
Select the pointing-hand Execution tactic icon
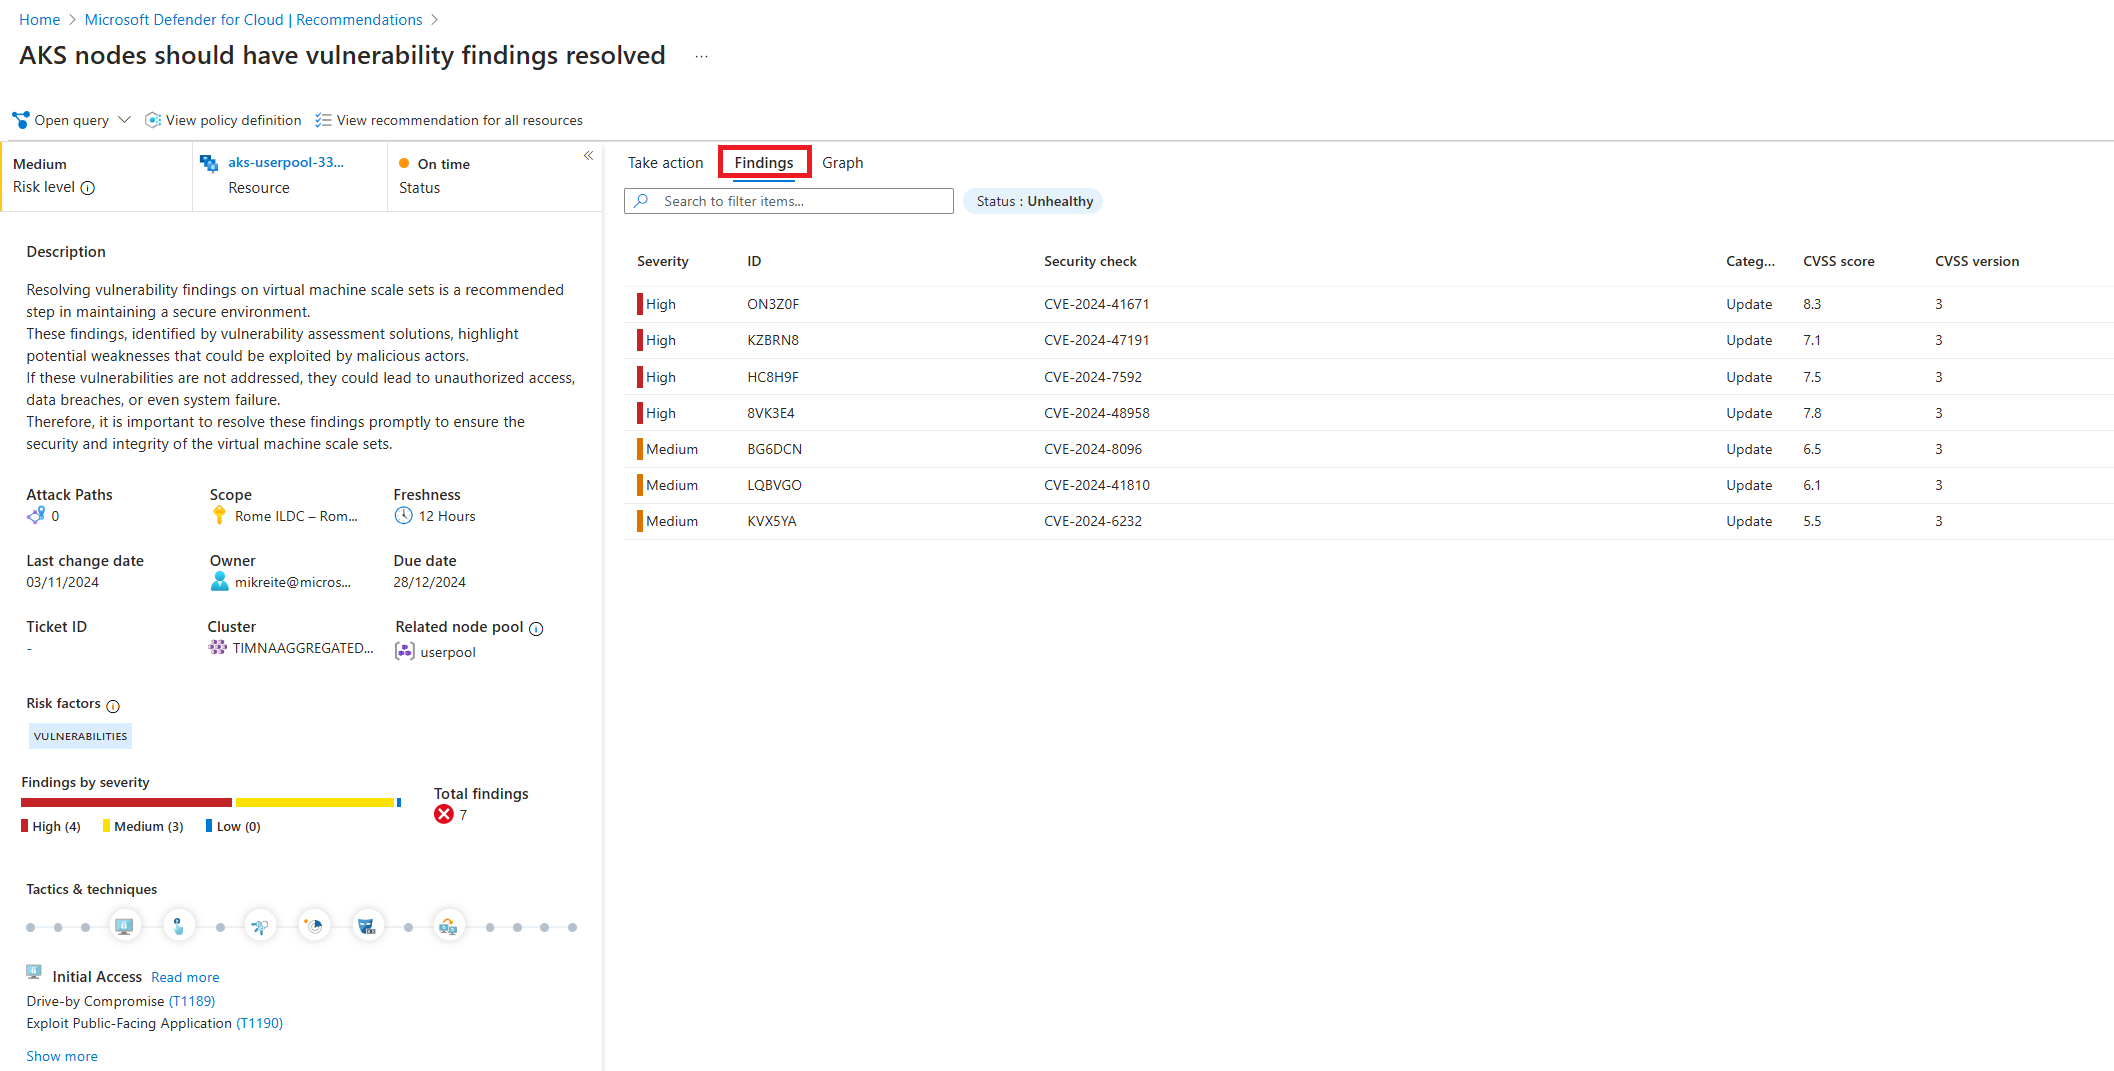[178, 926]
